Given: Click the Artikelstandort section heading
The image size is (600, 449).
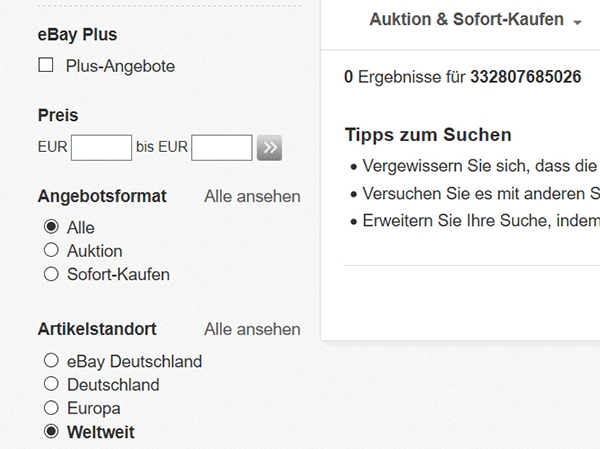Looking at the screenshot, I should [x=97, y=329].
